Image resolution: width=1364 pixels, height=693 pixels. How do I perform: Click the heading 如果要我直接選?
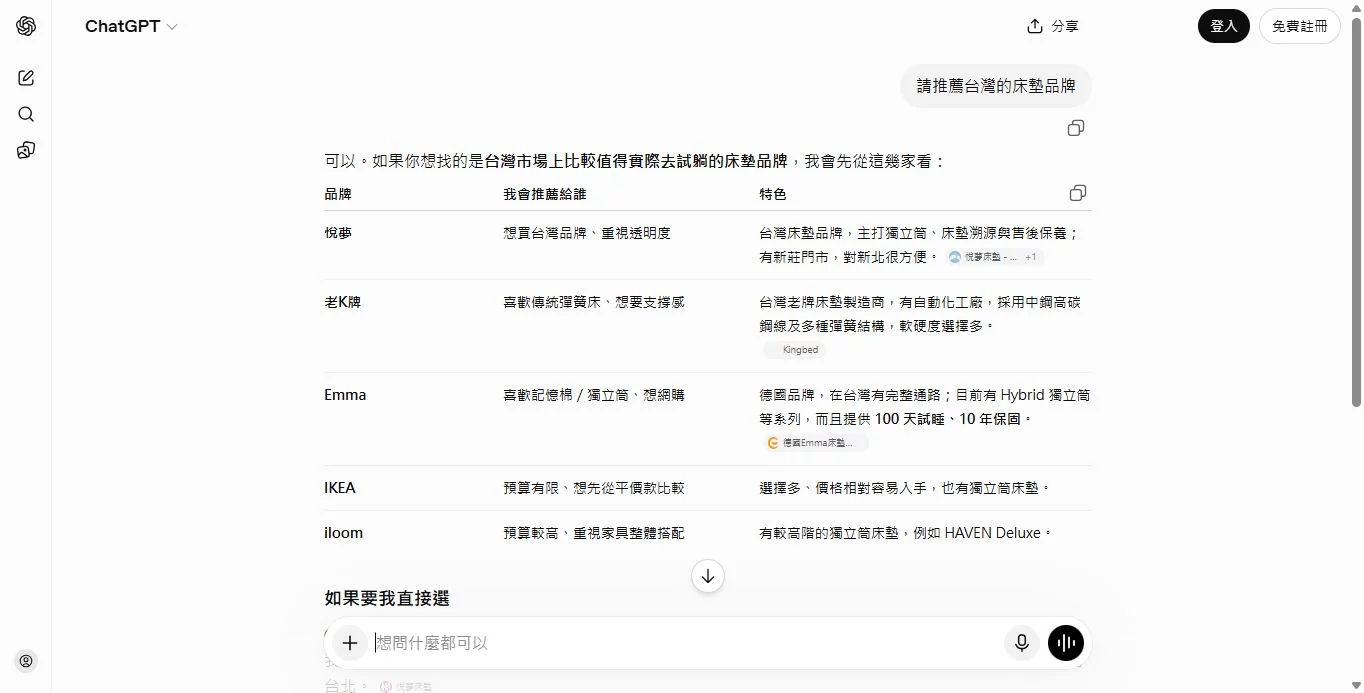387,598
